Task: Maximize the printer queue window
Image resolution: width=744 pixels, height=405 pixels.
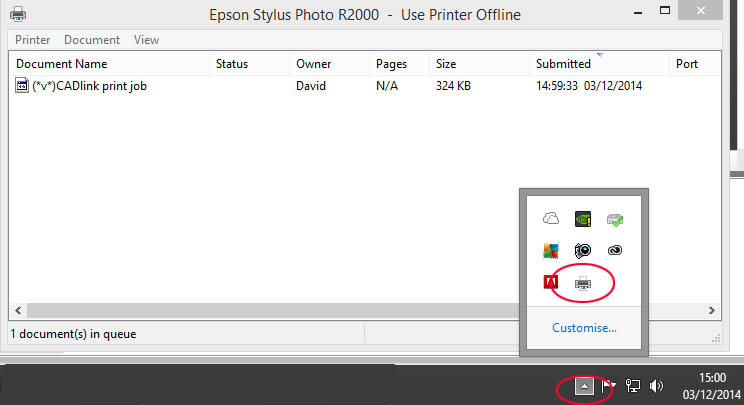Action: [x=665, y=10]
